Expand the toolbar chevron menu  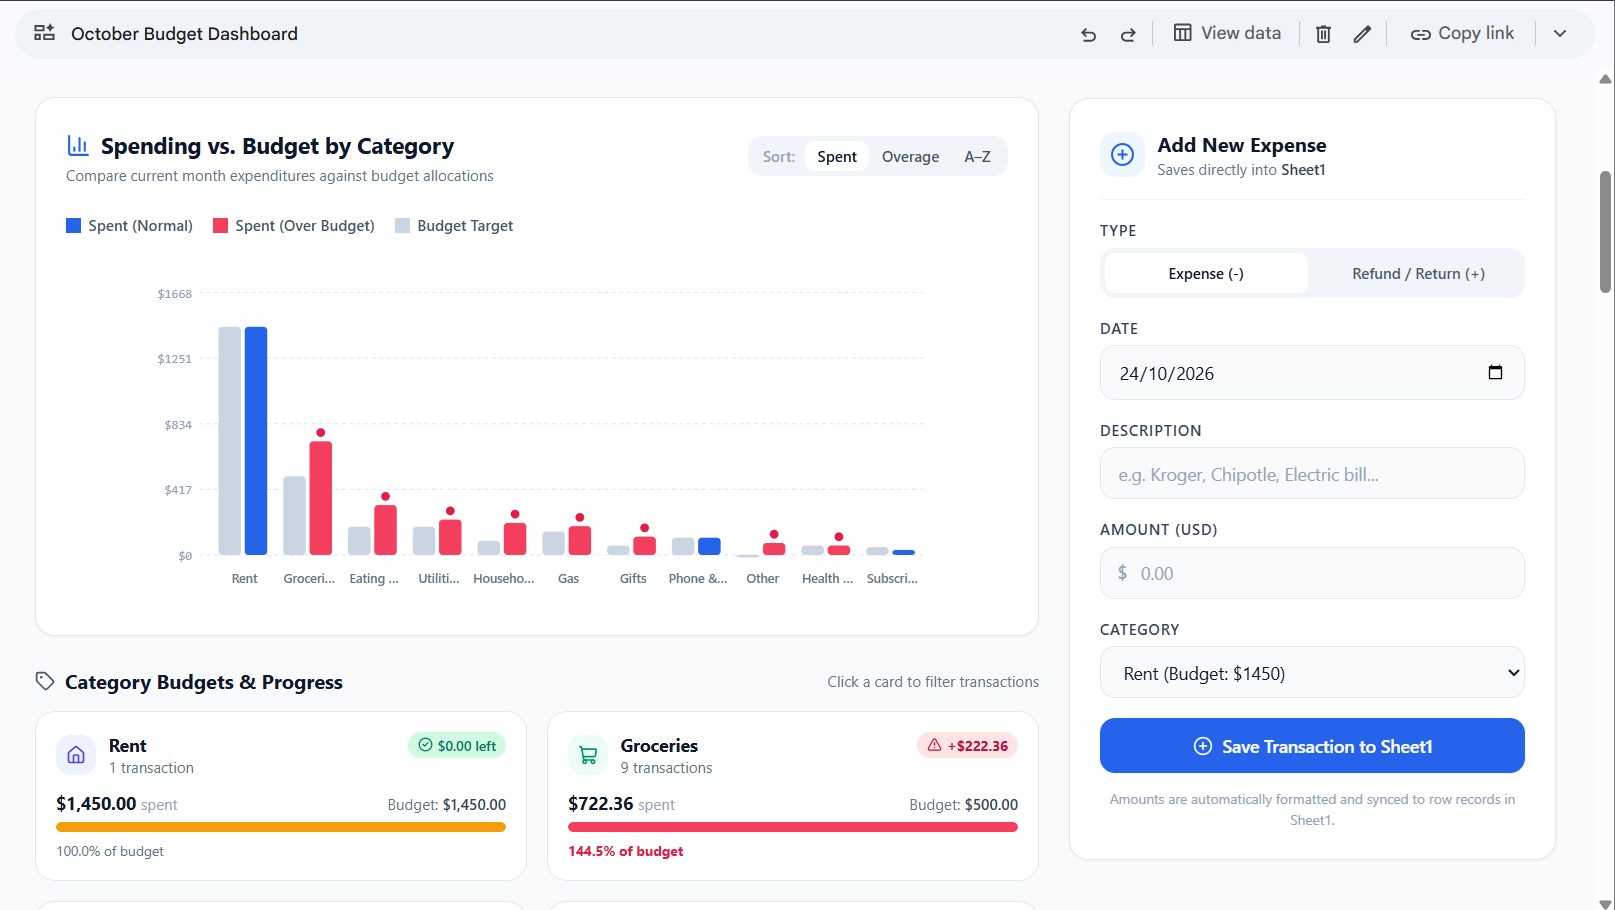(1560, 33)
